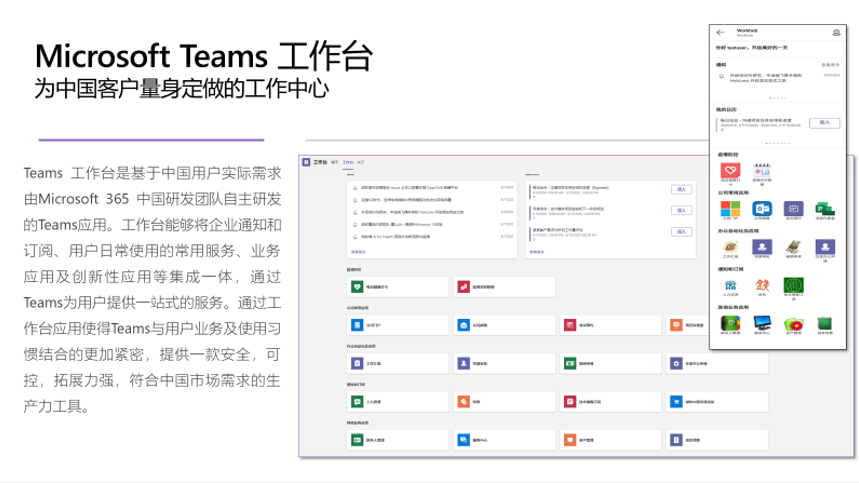Image resolution: width=859 pixels, height=483 pixels.
Task: Click 加入 for the second desktop calendar meeting
Action: click(x=682, y=210)
